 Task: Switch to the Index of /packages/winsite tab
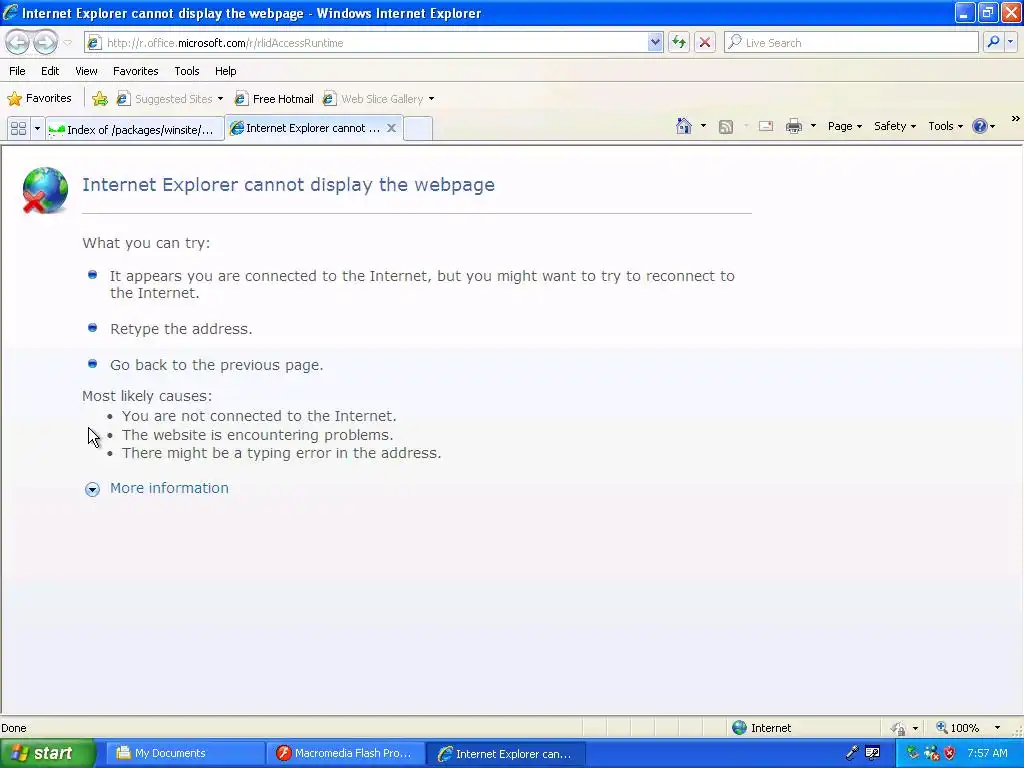(135, 129)
